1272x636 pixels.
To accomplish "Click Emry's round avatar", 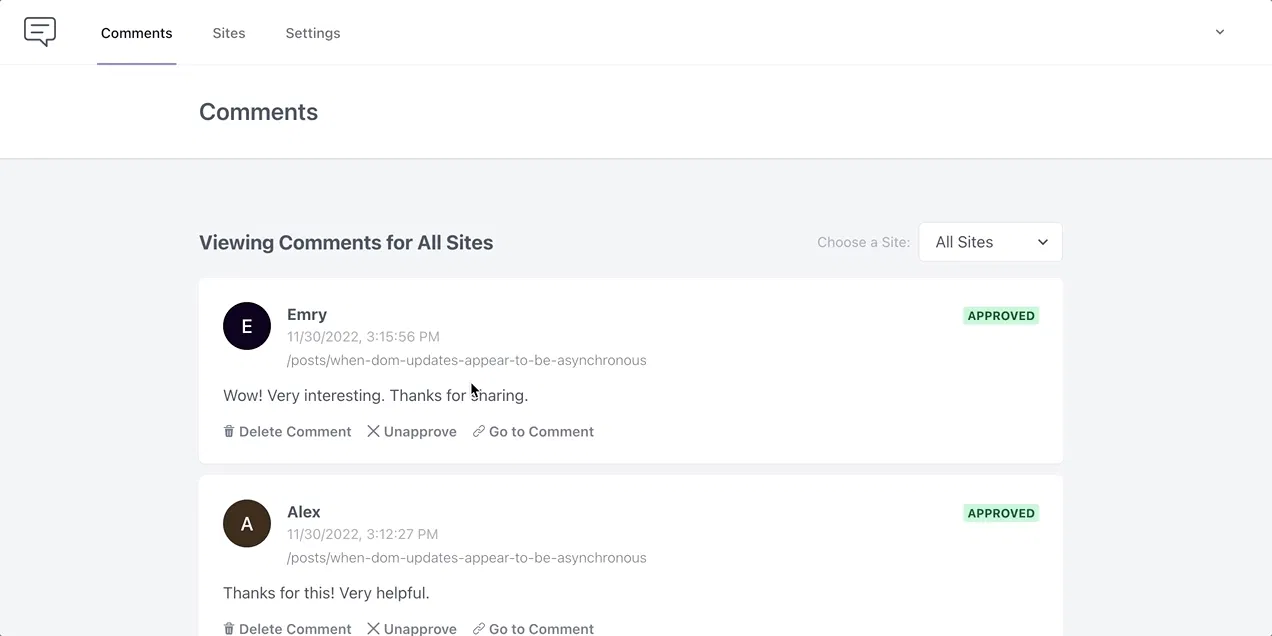I will click(x=247, y=326).
